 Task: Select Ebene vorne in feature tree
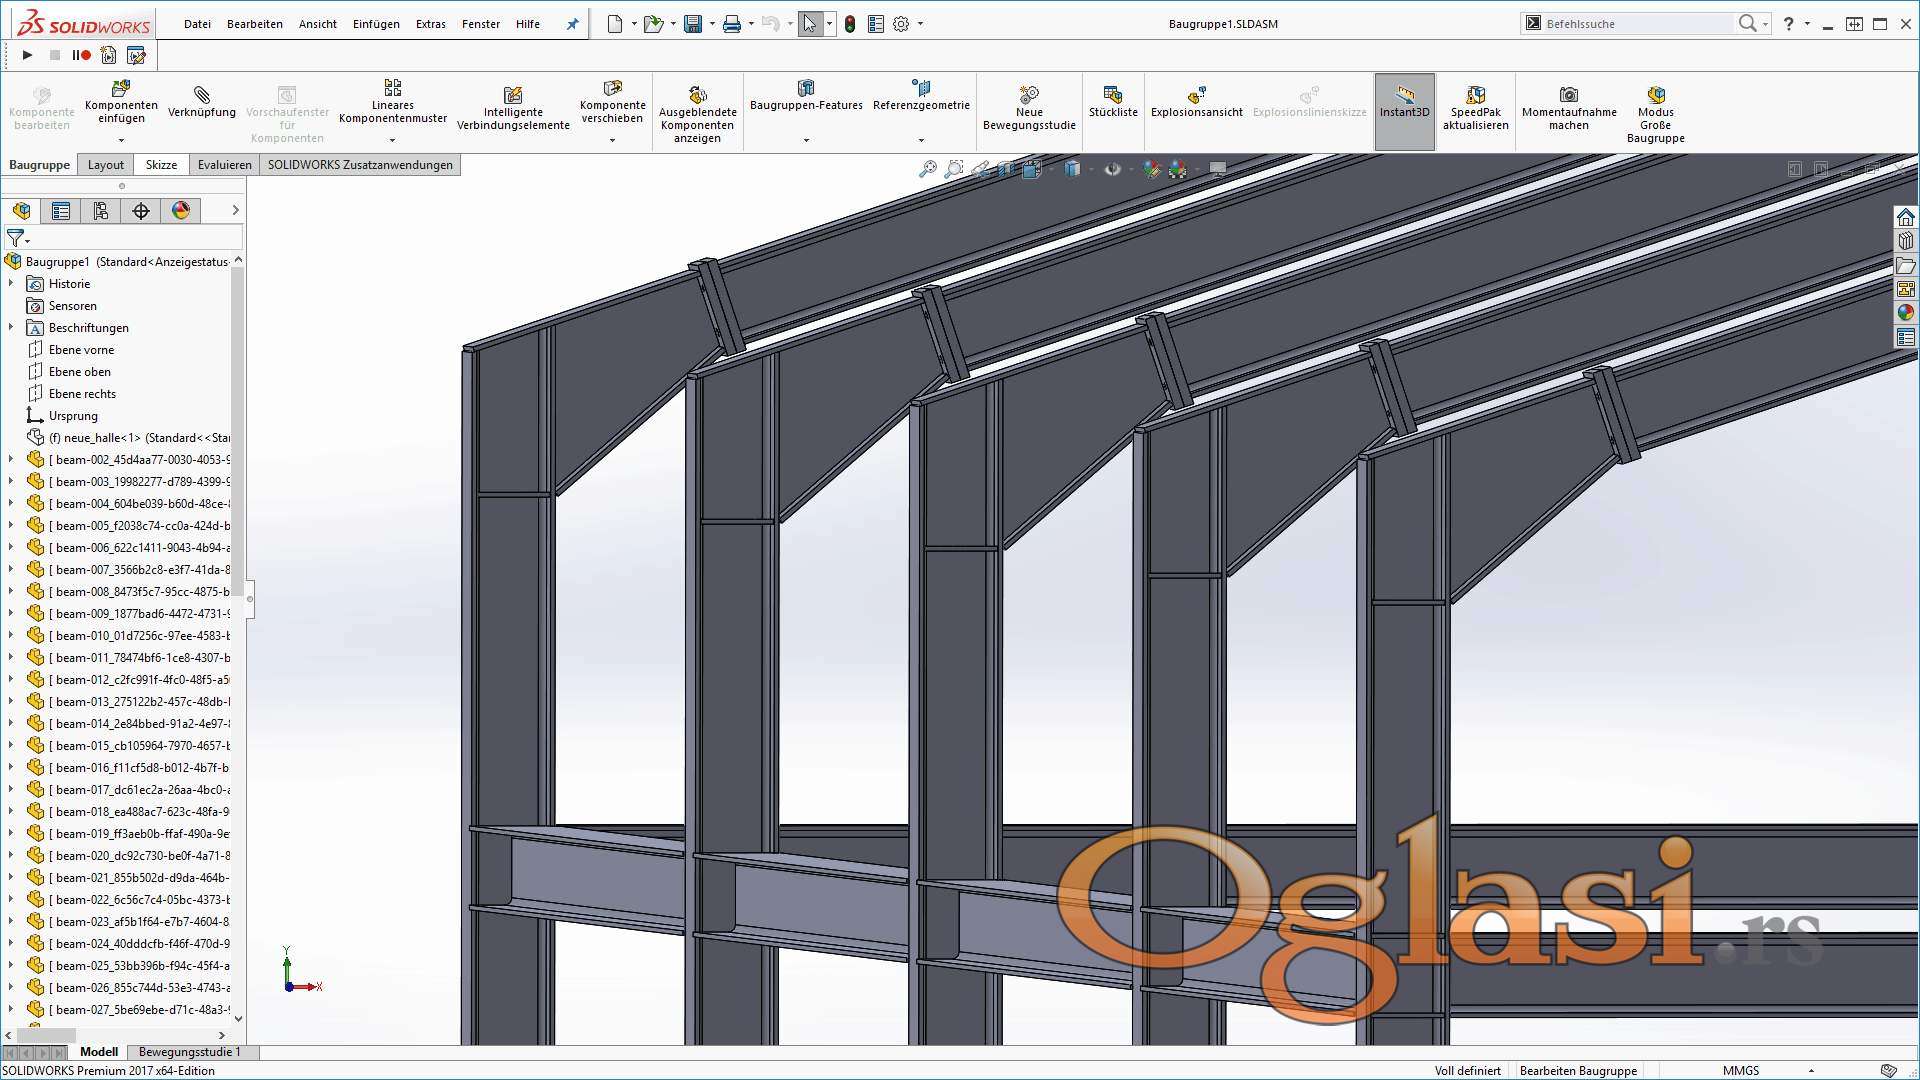click(81, 350)
